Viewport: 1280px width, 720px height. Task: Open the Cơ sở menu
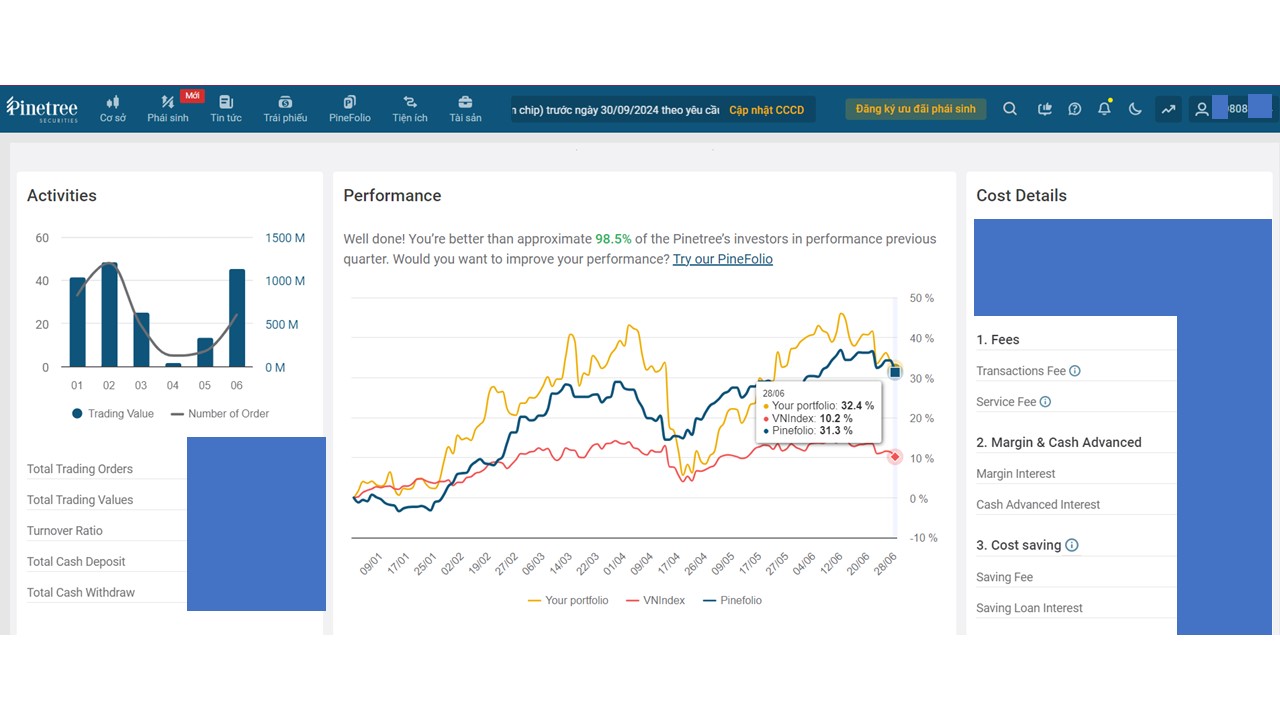pyautogui.click(x=113, y=109)
